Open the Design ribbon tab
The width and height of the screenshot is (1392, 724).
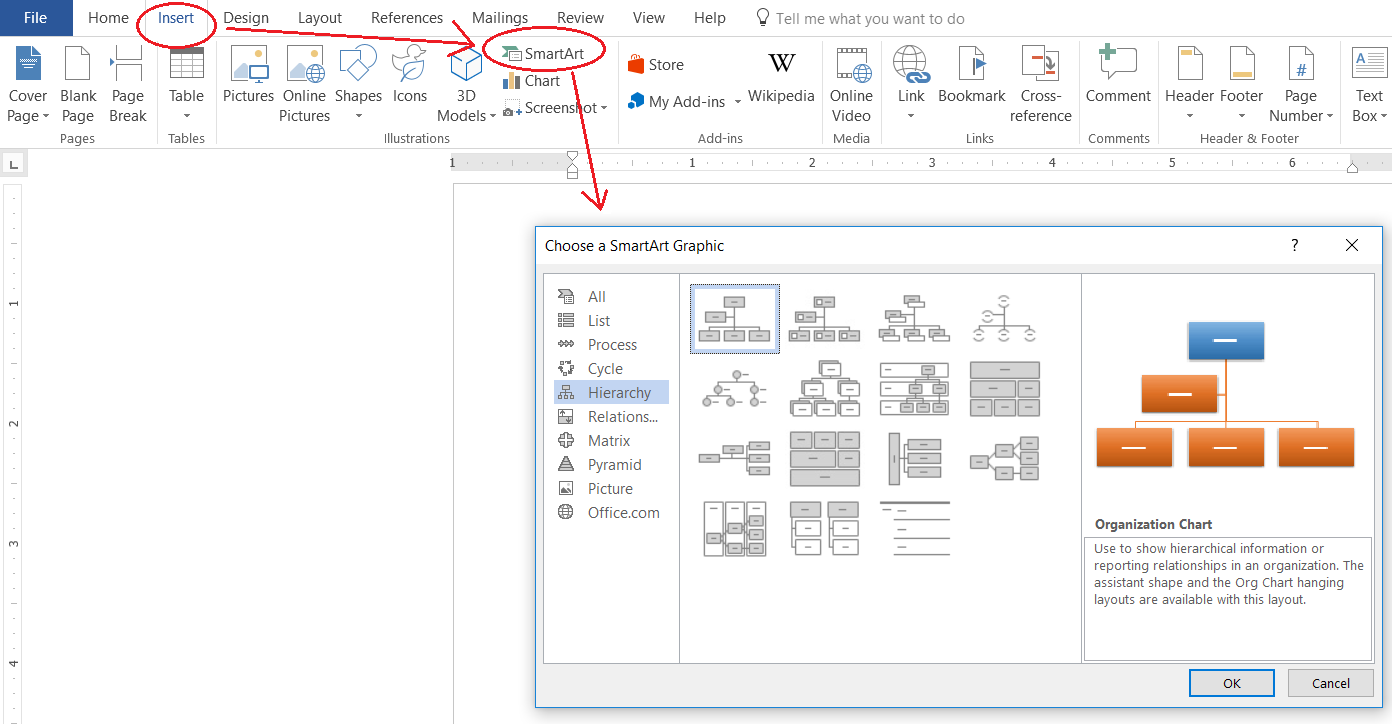click(246, 18)
